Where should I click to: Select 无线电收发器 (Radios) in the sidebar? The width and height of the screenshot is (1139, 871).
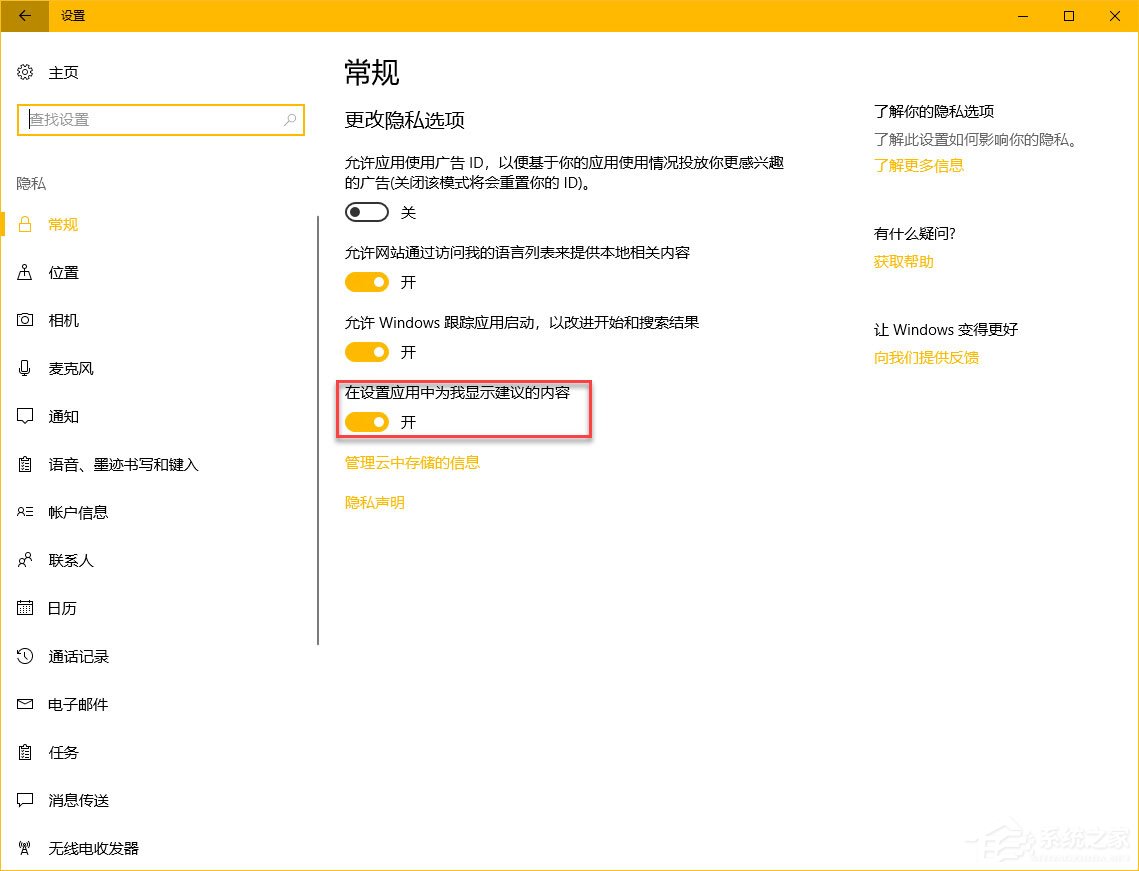coord(93,848)
